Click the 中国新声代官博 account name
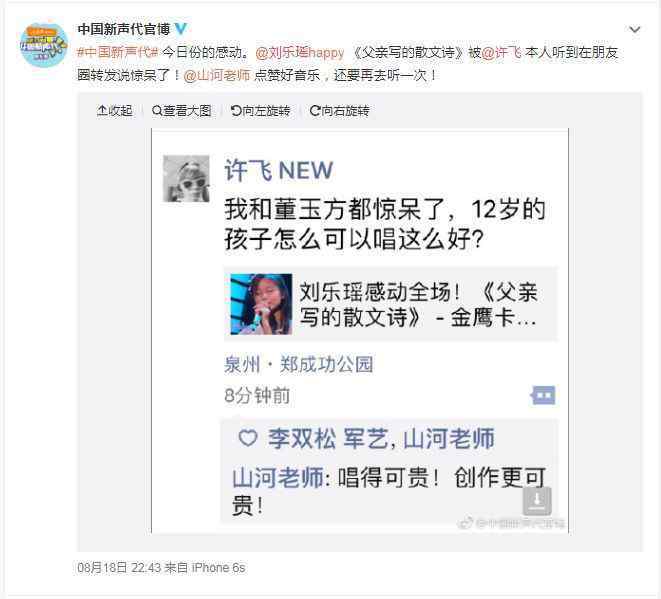This screenshot has width=661, height=599. [x=124, y=29]
